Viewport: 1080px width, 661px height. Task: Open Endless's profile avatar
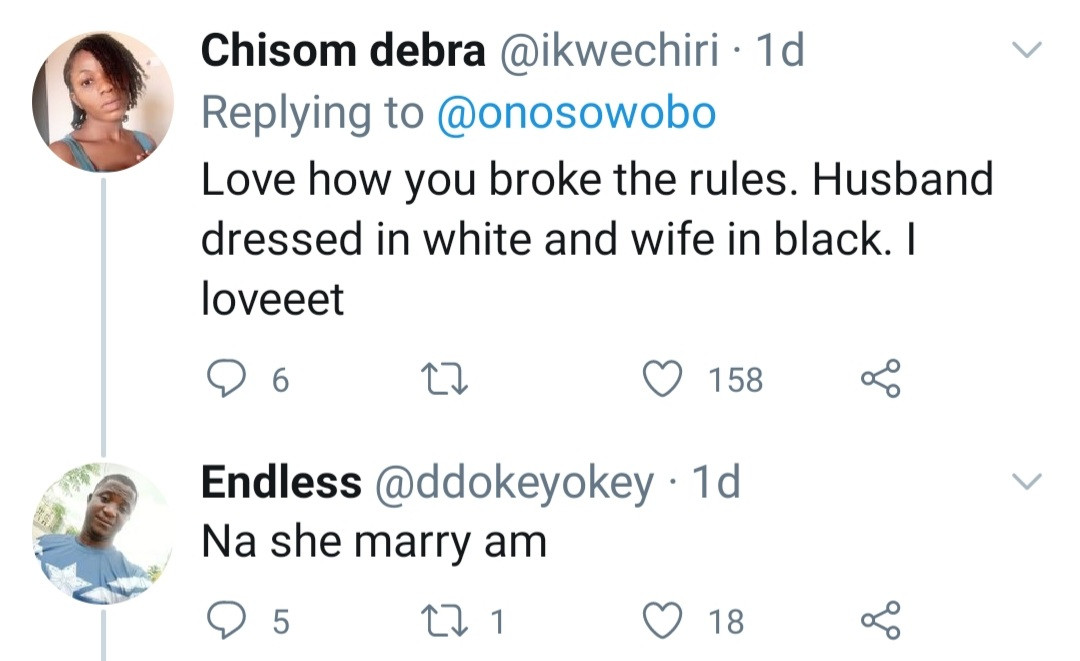pos(103,534)
